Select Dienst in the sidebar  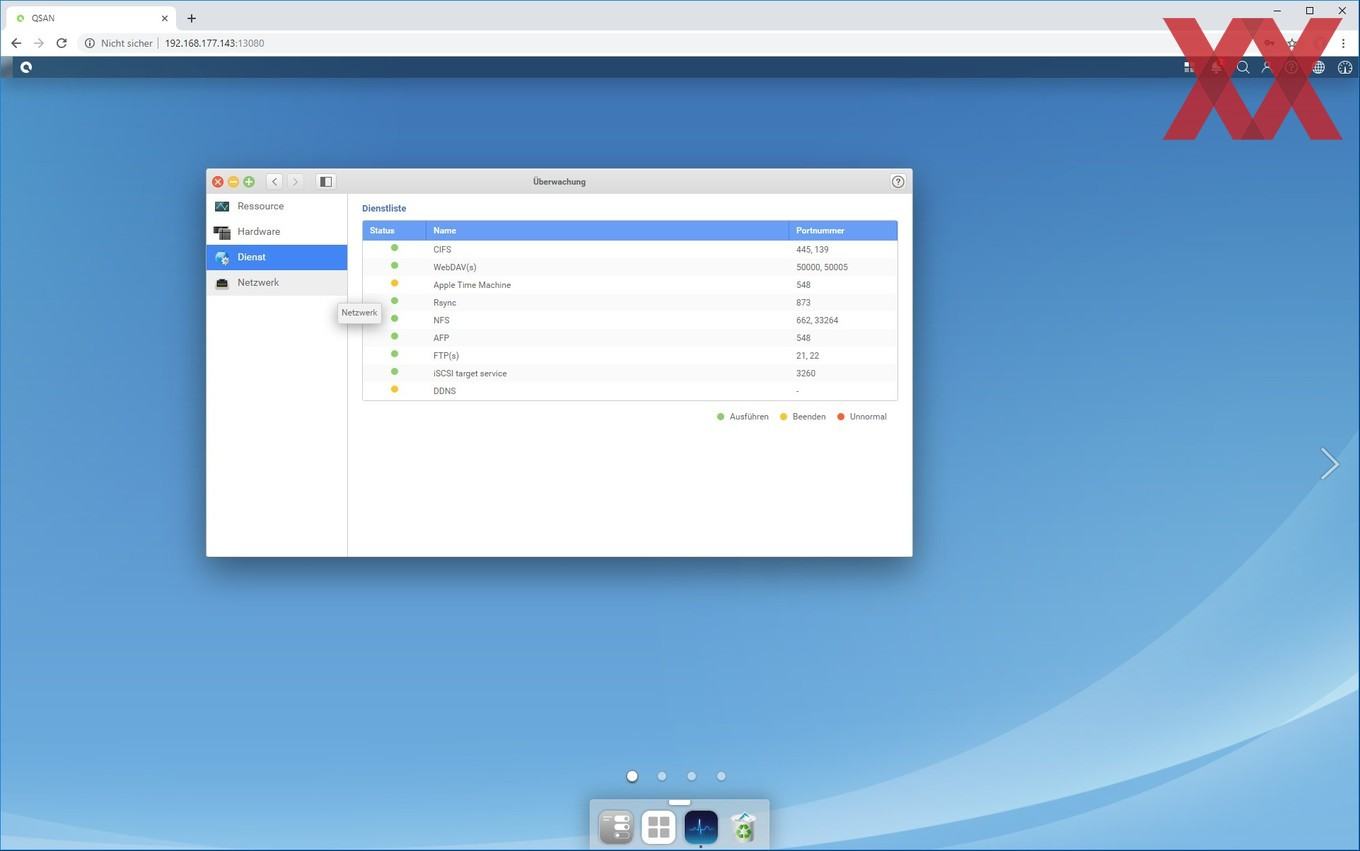click(277, 257)
